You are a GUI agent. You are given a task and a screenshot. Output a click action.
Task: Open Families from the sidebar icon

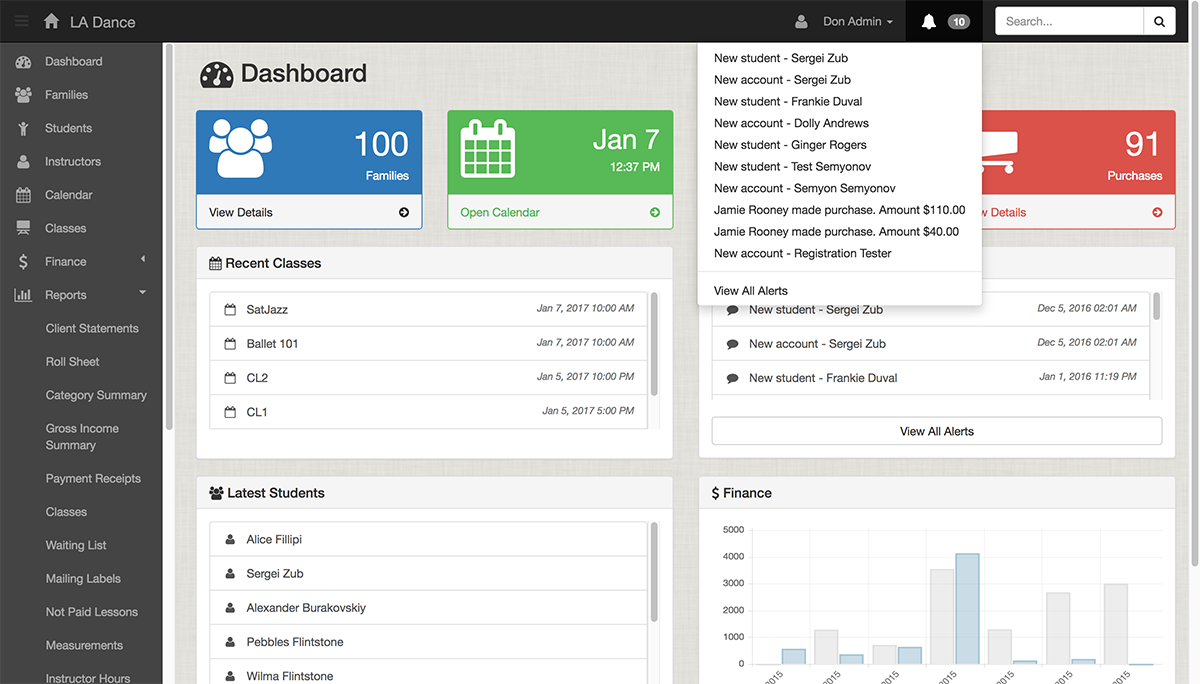[23, 95]
